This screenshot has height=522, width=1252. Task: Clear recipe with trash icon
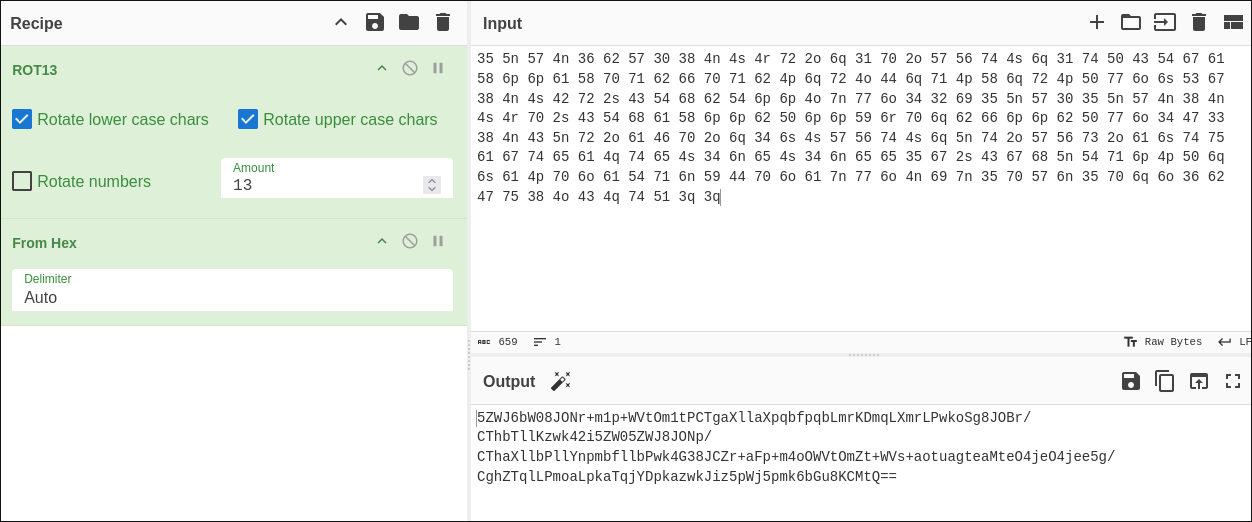tap(443, 22)
